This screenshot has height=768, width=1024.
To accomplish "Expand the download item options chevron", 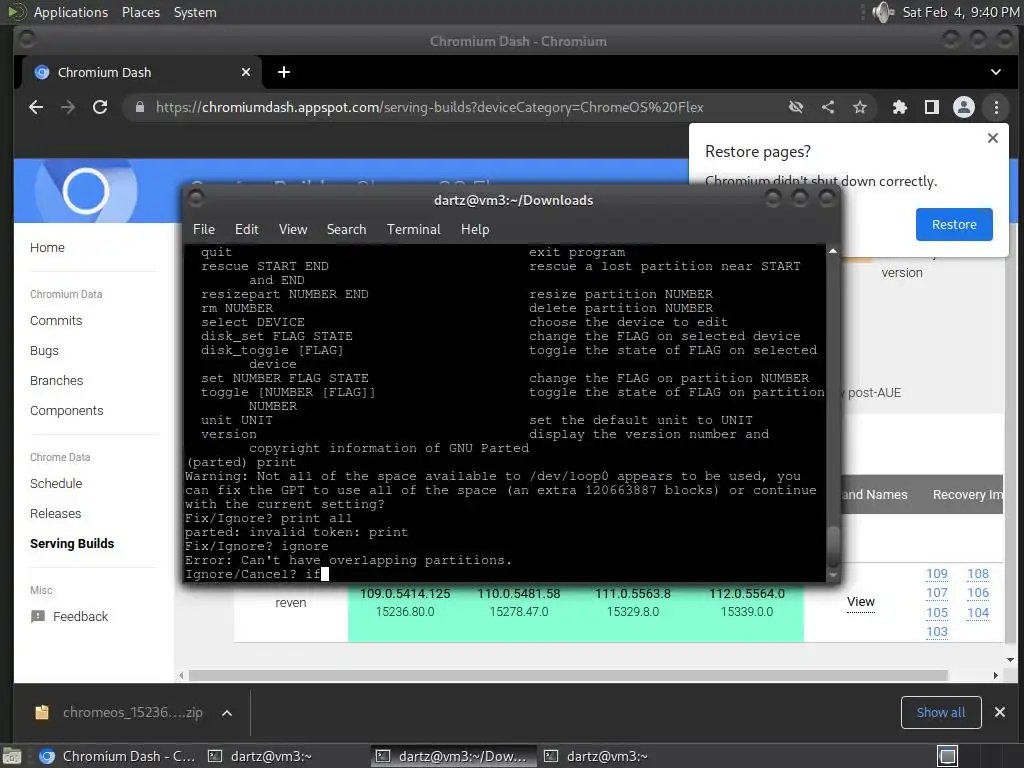I will (227, 712).
